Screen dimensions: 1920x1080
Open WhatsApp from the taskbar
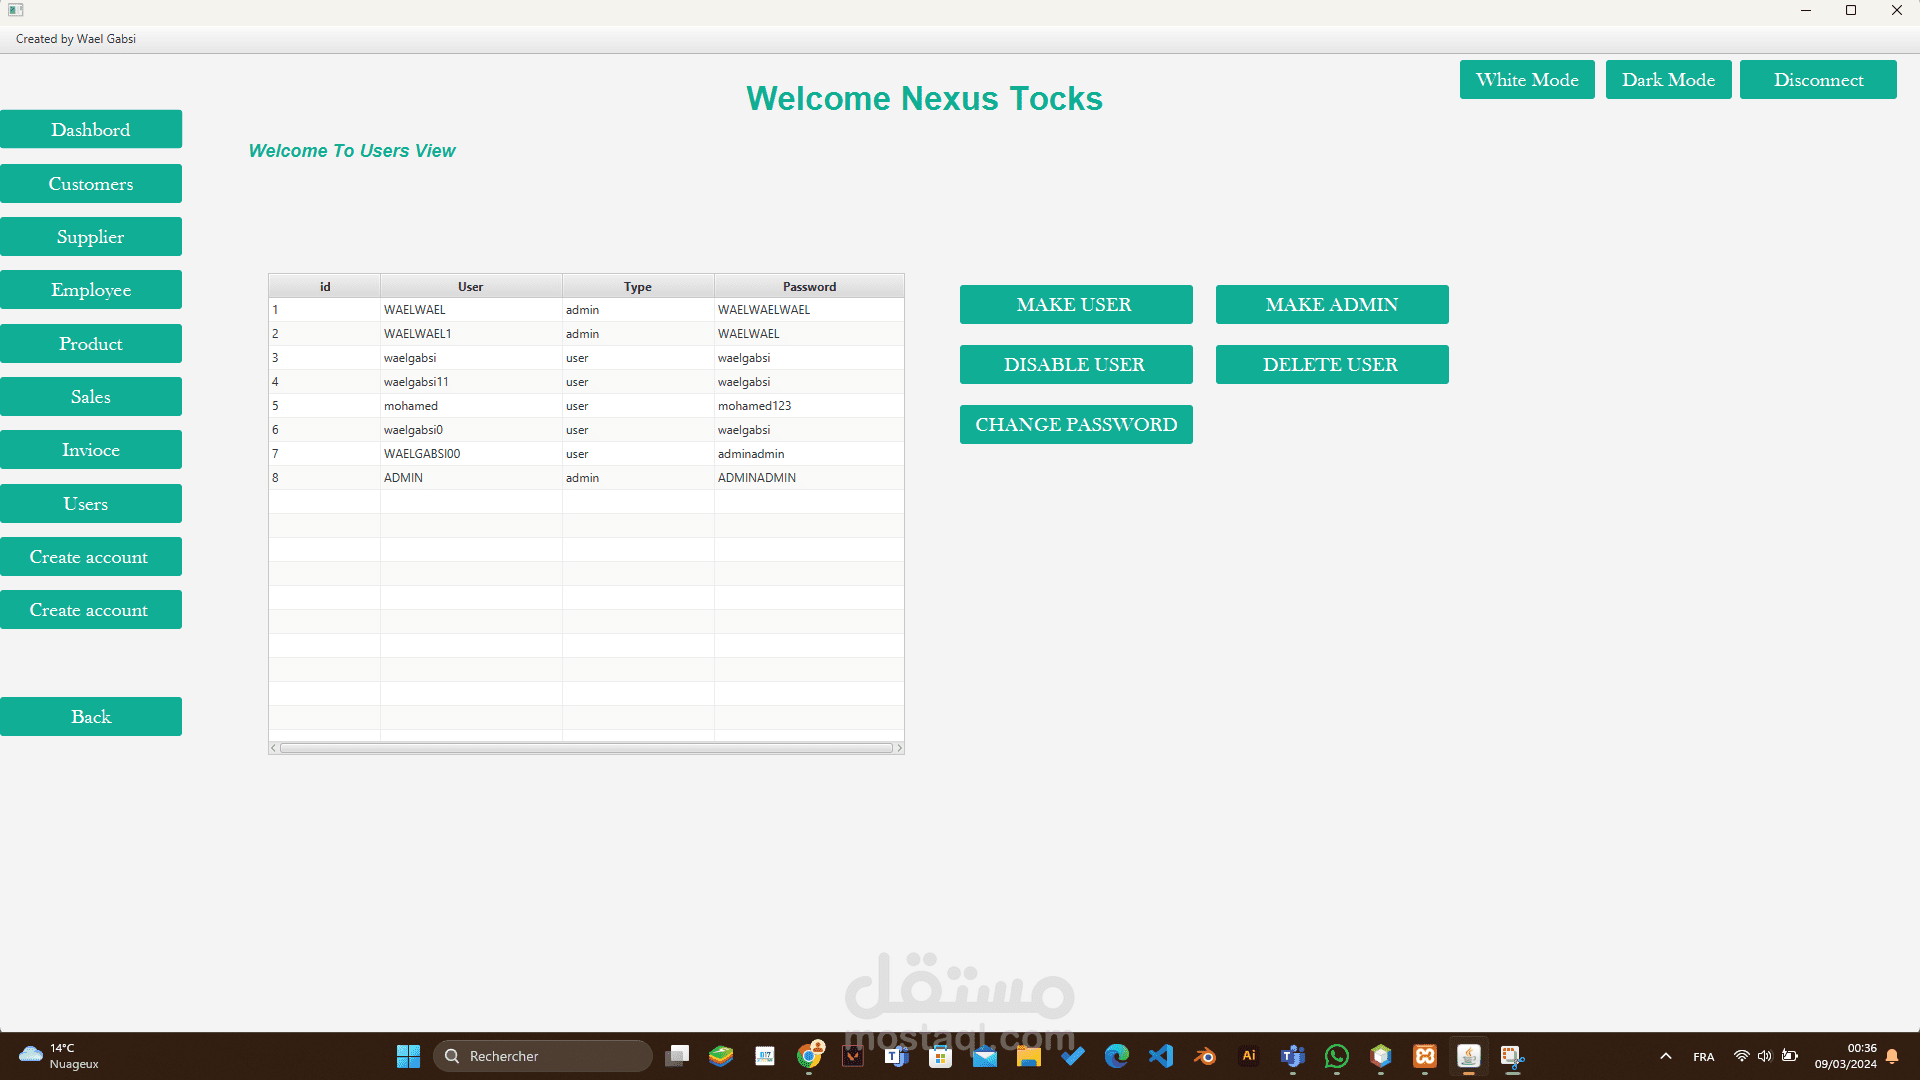click(1337, 1056)
